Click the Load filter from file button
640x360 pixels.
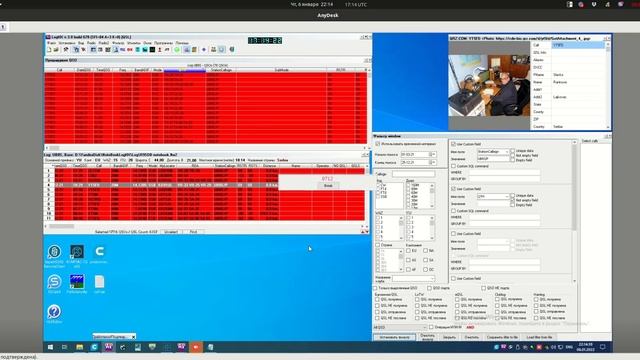coord(539,337)
